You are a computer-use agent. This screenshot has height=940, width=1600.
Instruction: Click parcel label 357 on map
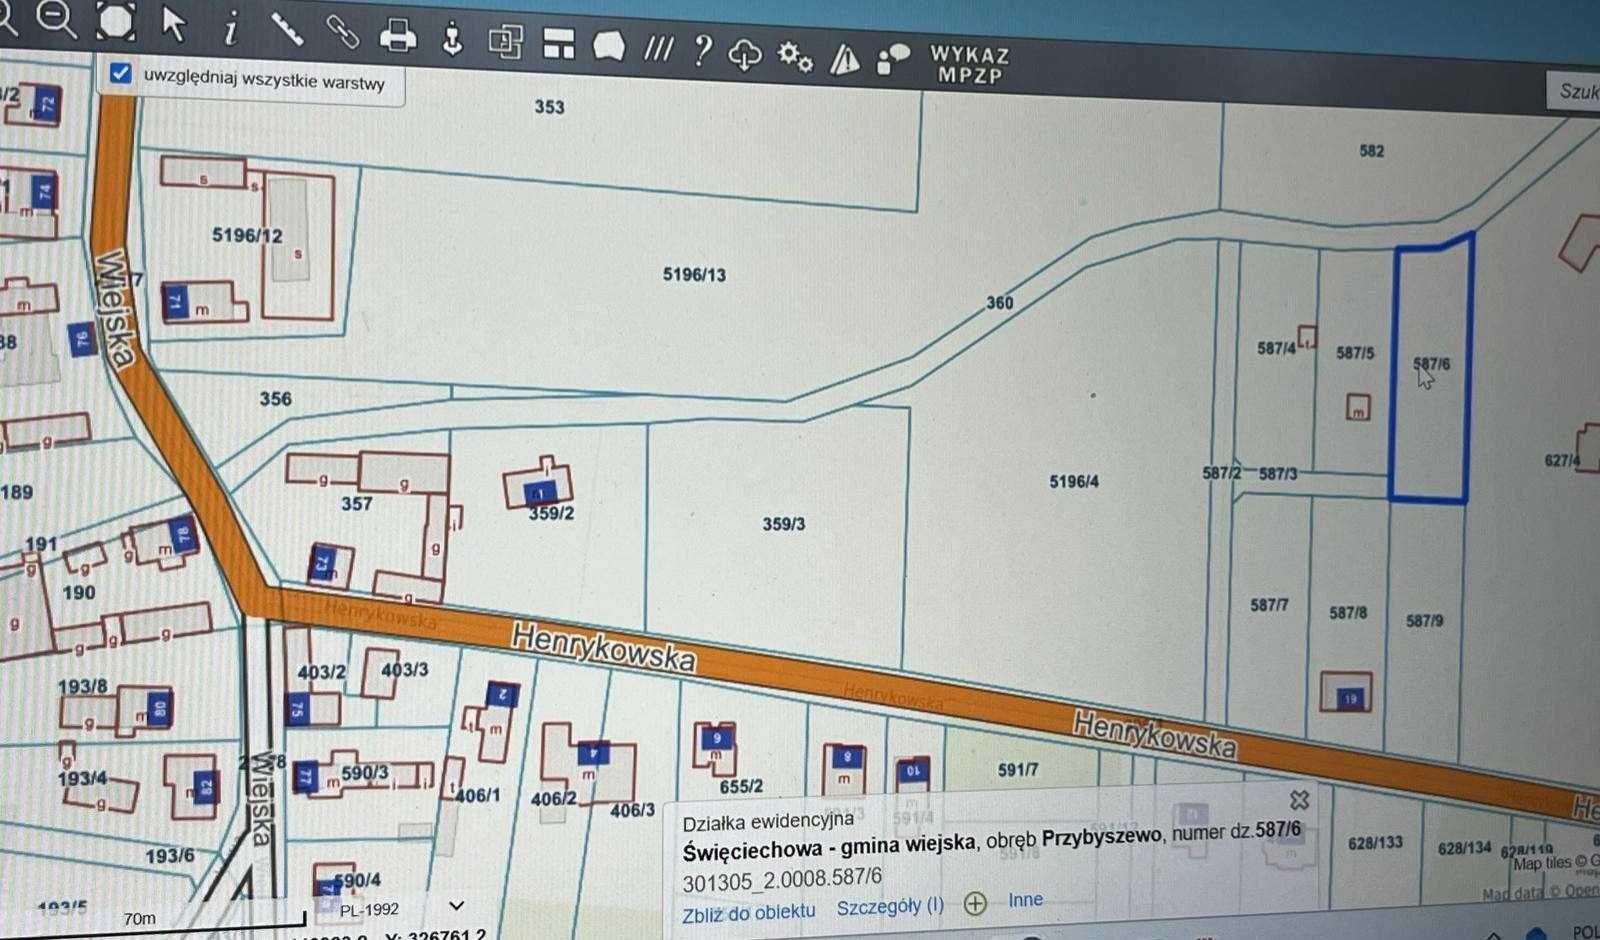tap(356, 504)
